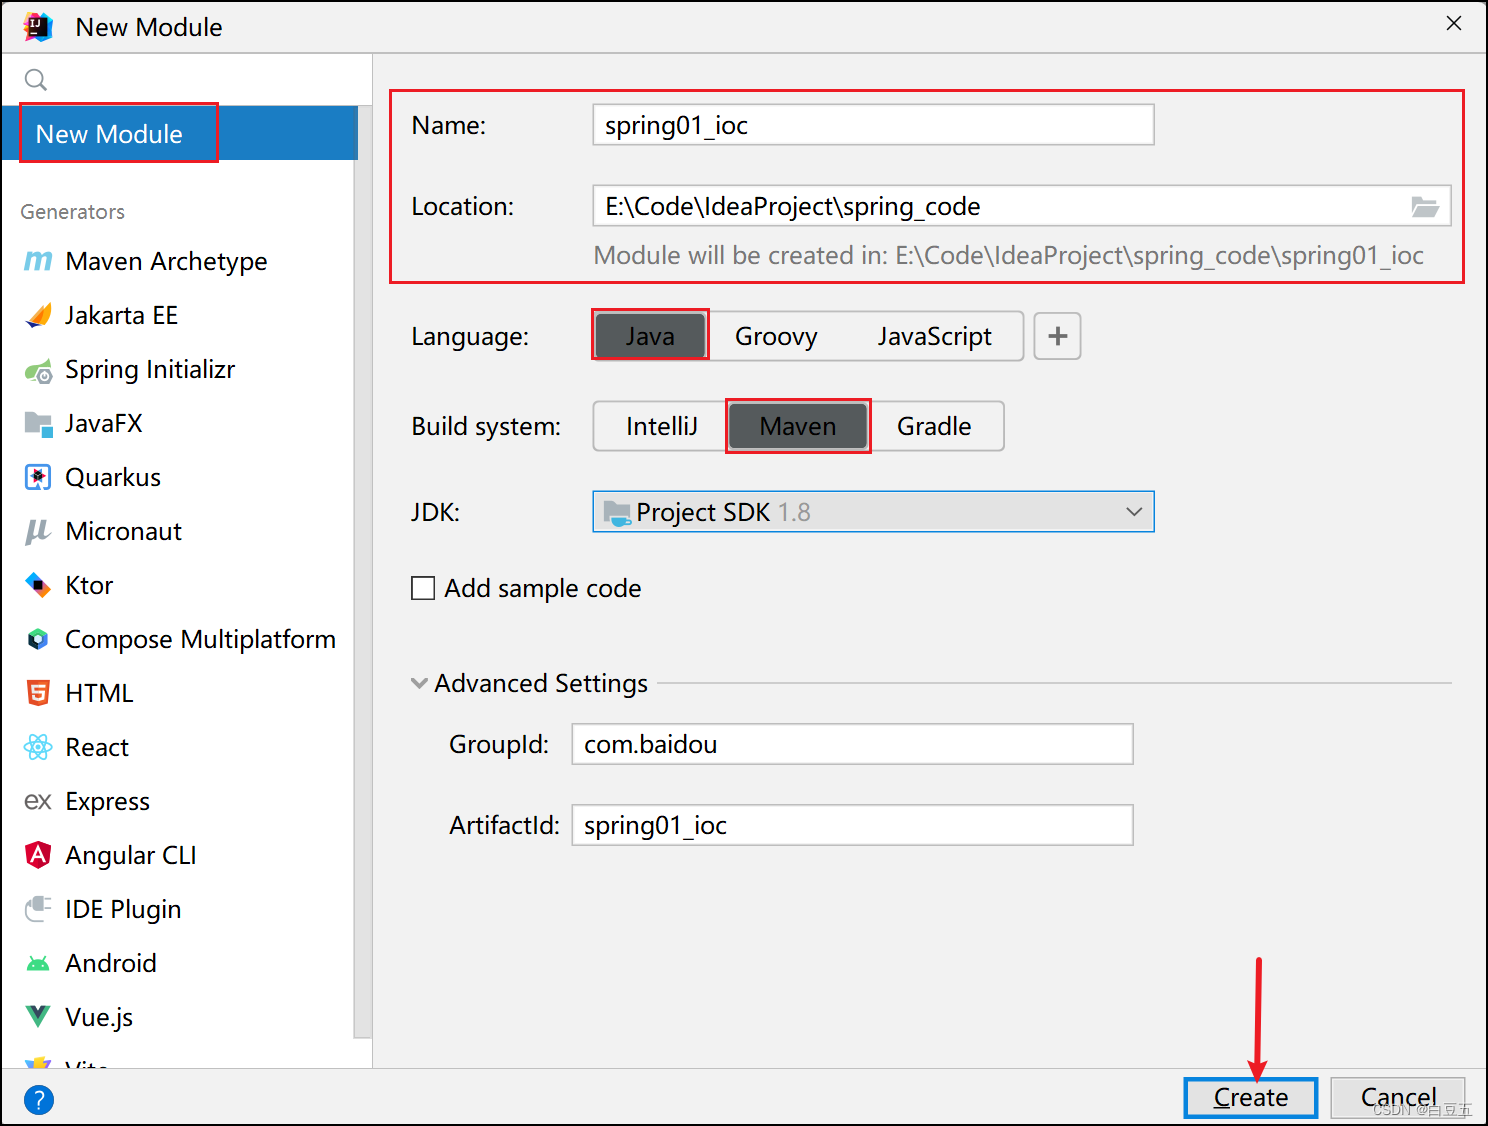This screenshot has width=1488, height=1126.
Task: Select the Ktor generator label
Action: 89,586
